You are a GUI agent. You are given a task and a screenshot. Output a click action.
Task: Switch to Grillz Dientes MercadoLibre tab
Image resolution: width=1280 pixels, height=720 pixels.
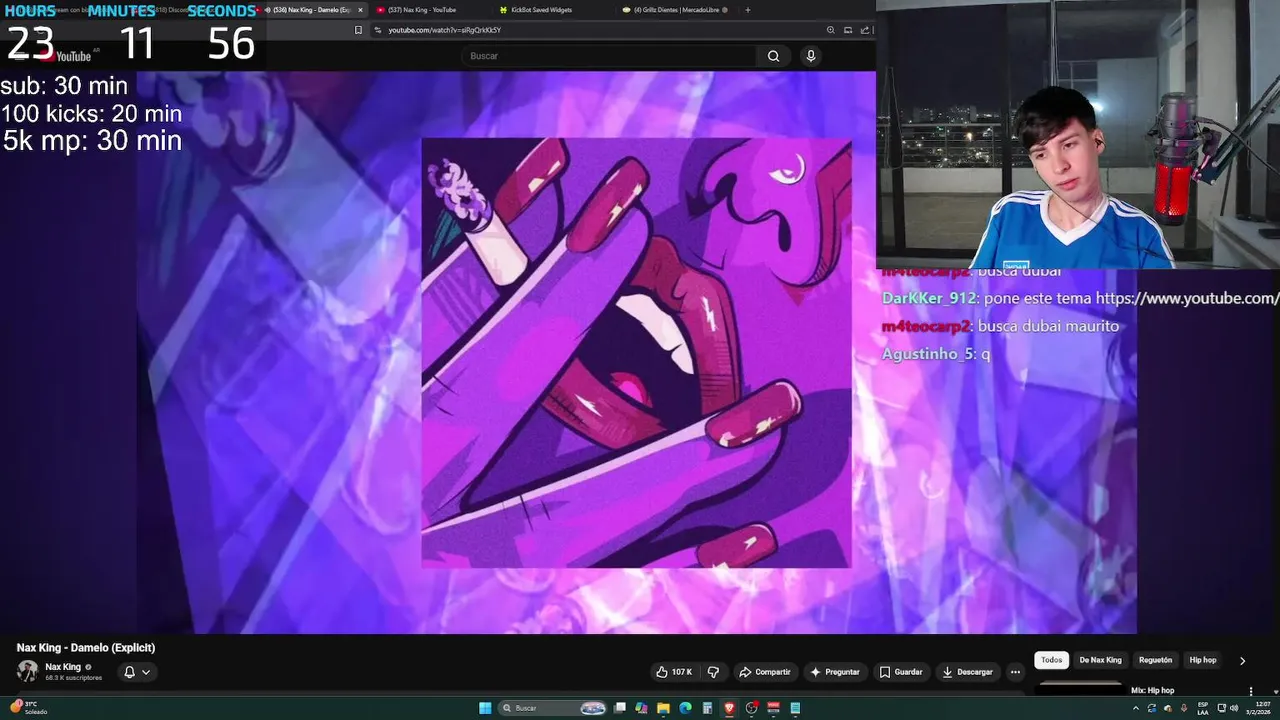[x=675, y=10]
